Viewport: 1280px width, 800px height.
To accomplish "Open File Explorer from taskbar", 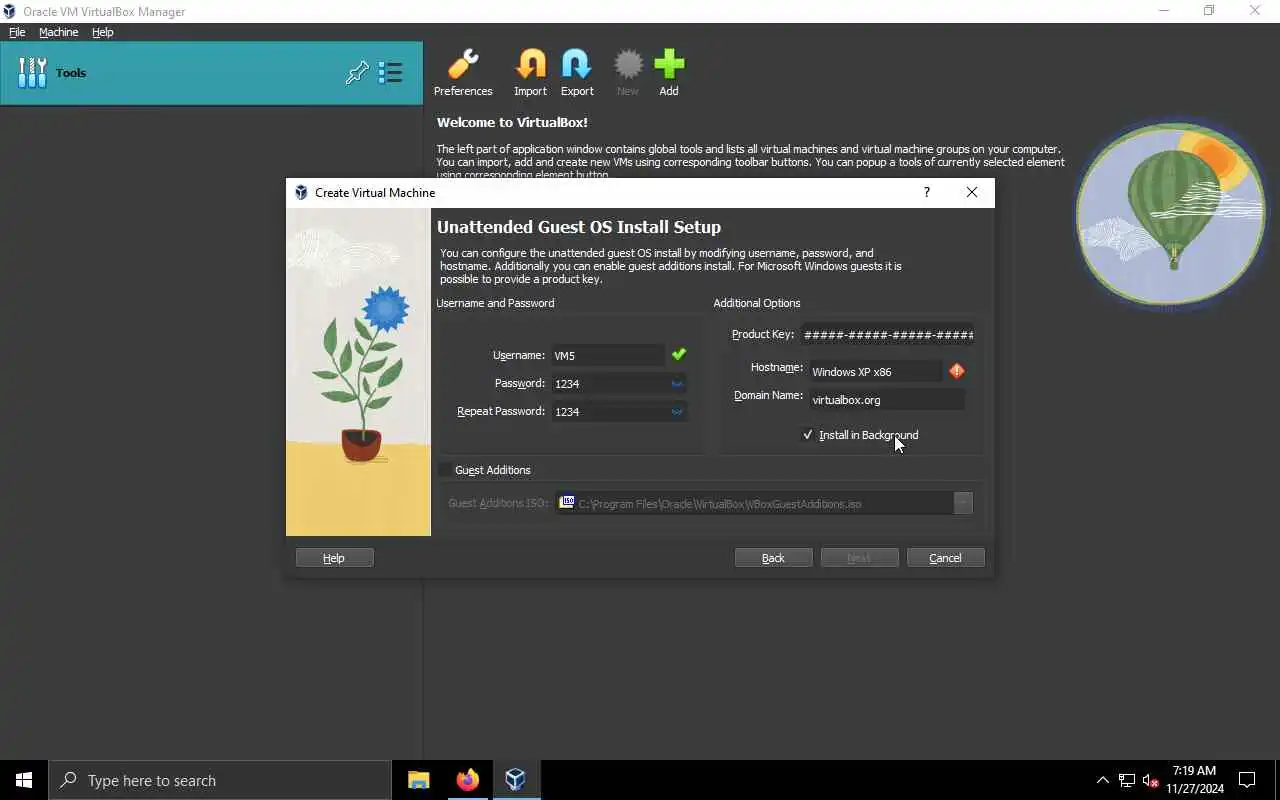I will click(419, 780).
